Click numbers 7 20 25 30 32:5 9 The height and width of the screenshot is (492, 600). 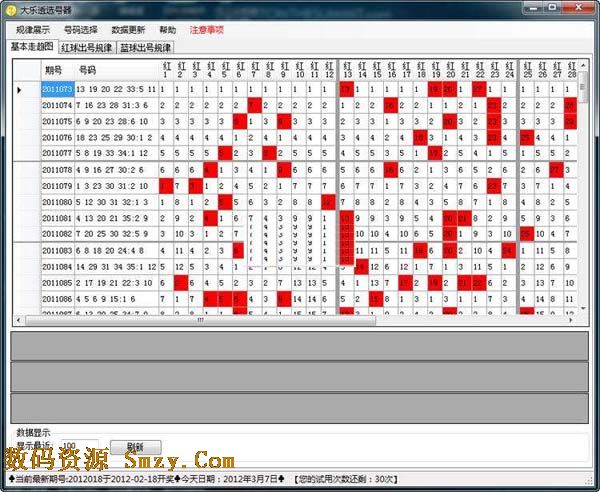(x=112, y=234)
